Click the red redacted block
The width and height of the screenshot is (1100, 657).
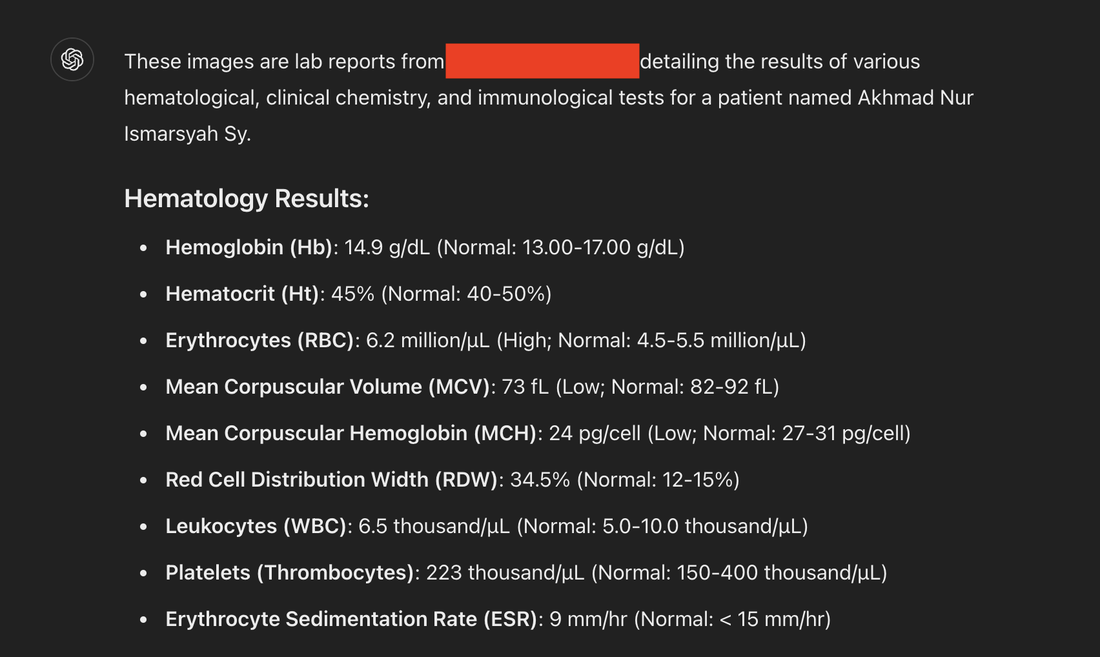542,61
